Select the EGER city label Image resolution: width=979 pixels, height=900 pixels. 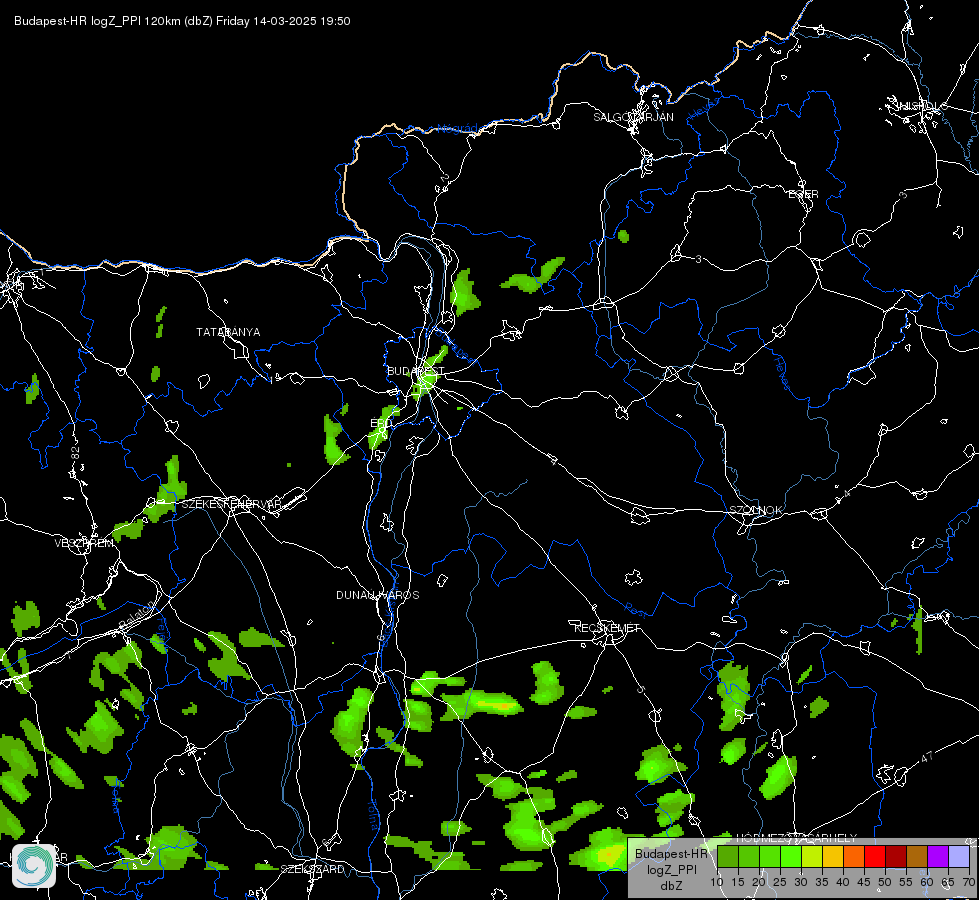click(803, 194)
